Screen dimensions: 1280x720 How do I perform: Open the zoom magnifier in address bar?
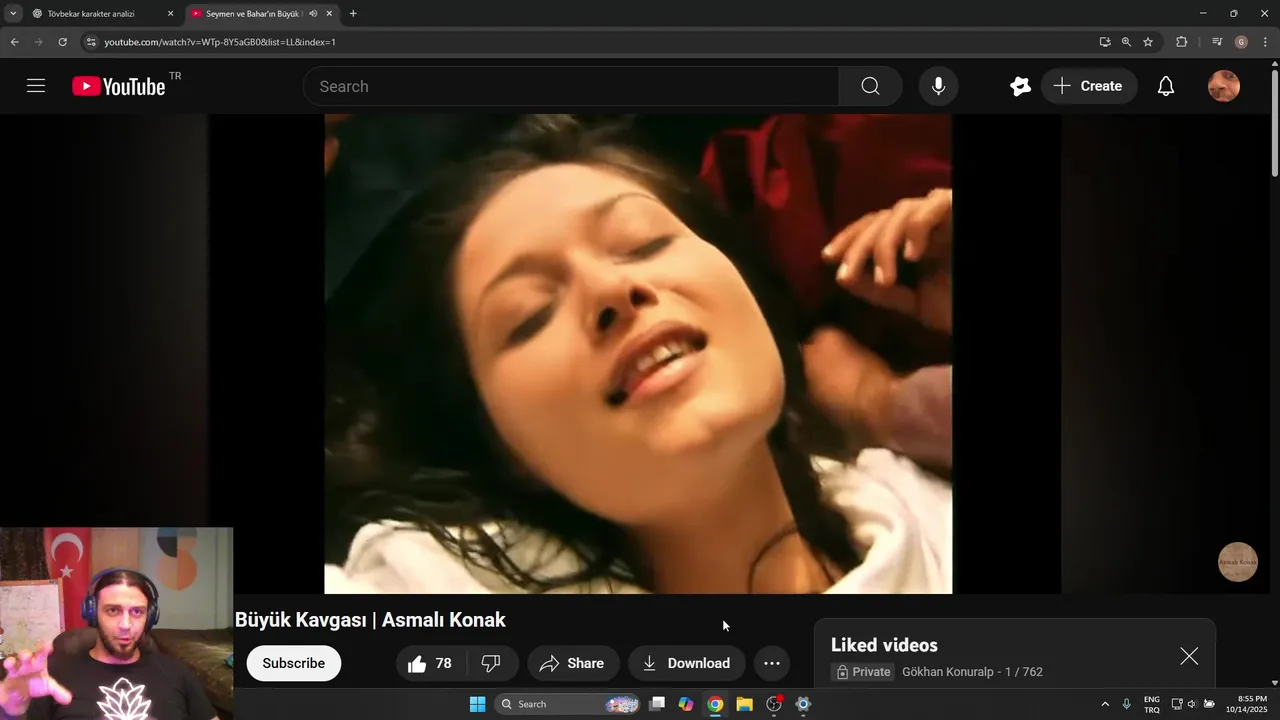coord(1126,42)
